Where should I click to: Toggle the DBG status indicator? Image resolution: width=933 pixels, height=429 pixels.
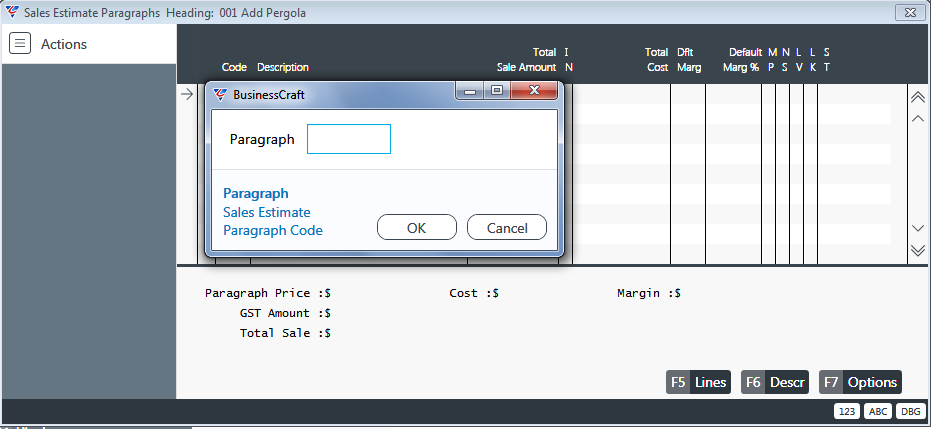pos(910,412)
